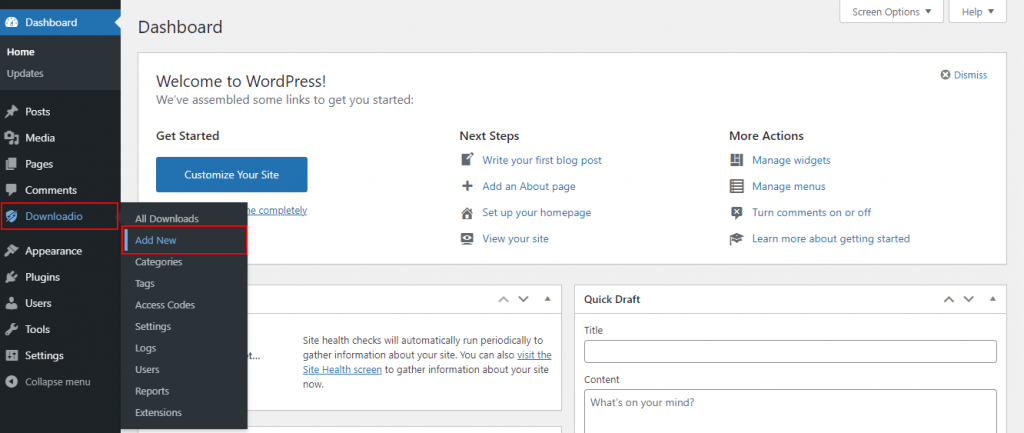This screenshot has width=1024, height=433.
Task: Click the Customize Your Site button
Action: pos(231,174)
